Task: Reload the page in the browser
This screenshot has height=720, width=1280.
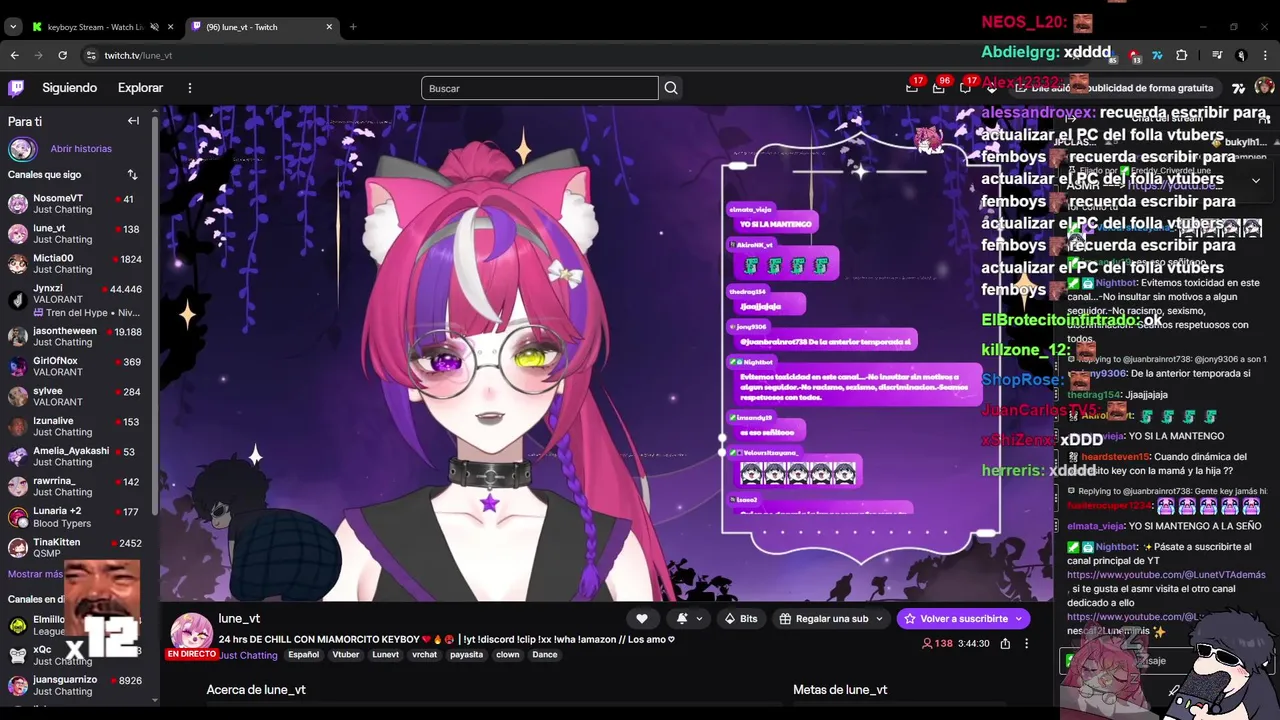Action: 62,55
